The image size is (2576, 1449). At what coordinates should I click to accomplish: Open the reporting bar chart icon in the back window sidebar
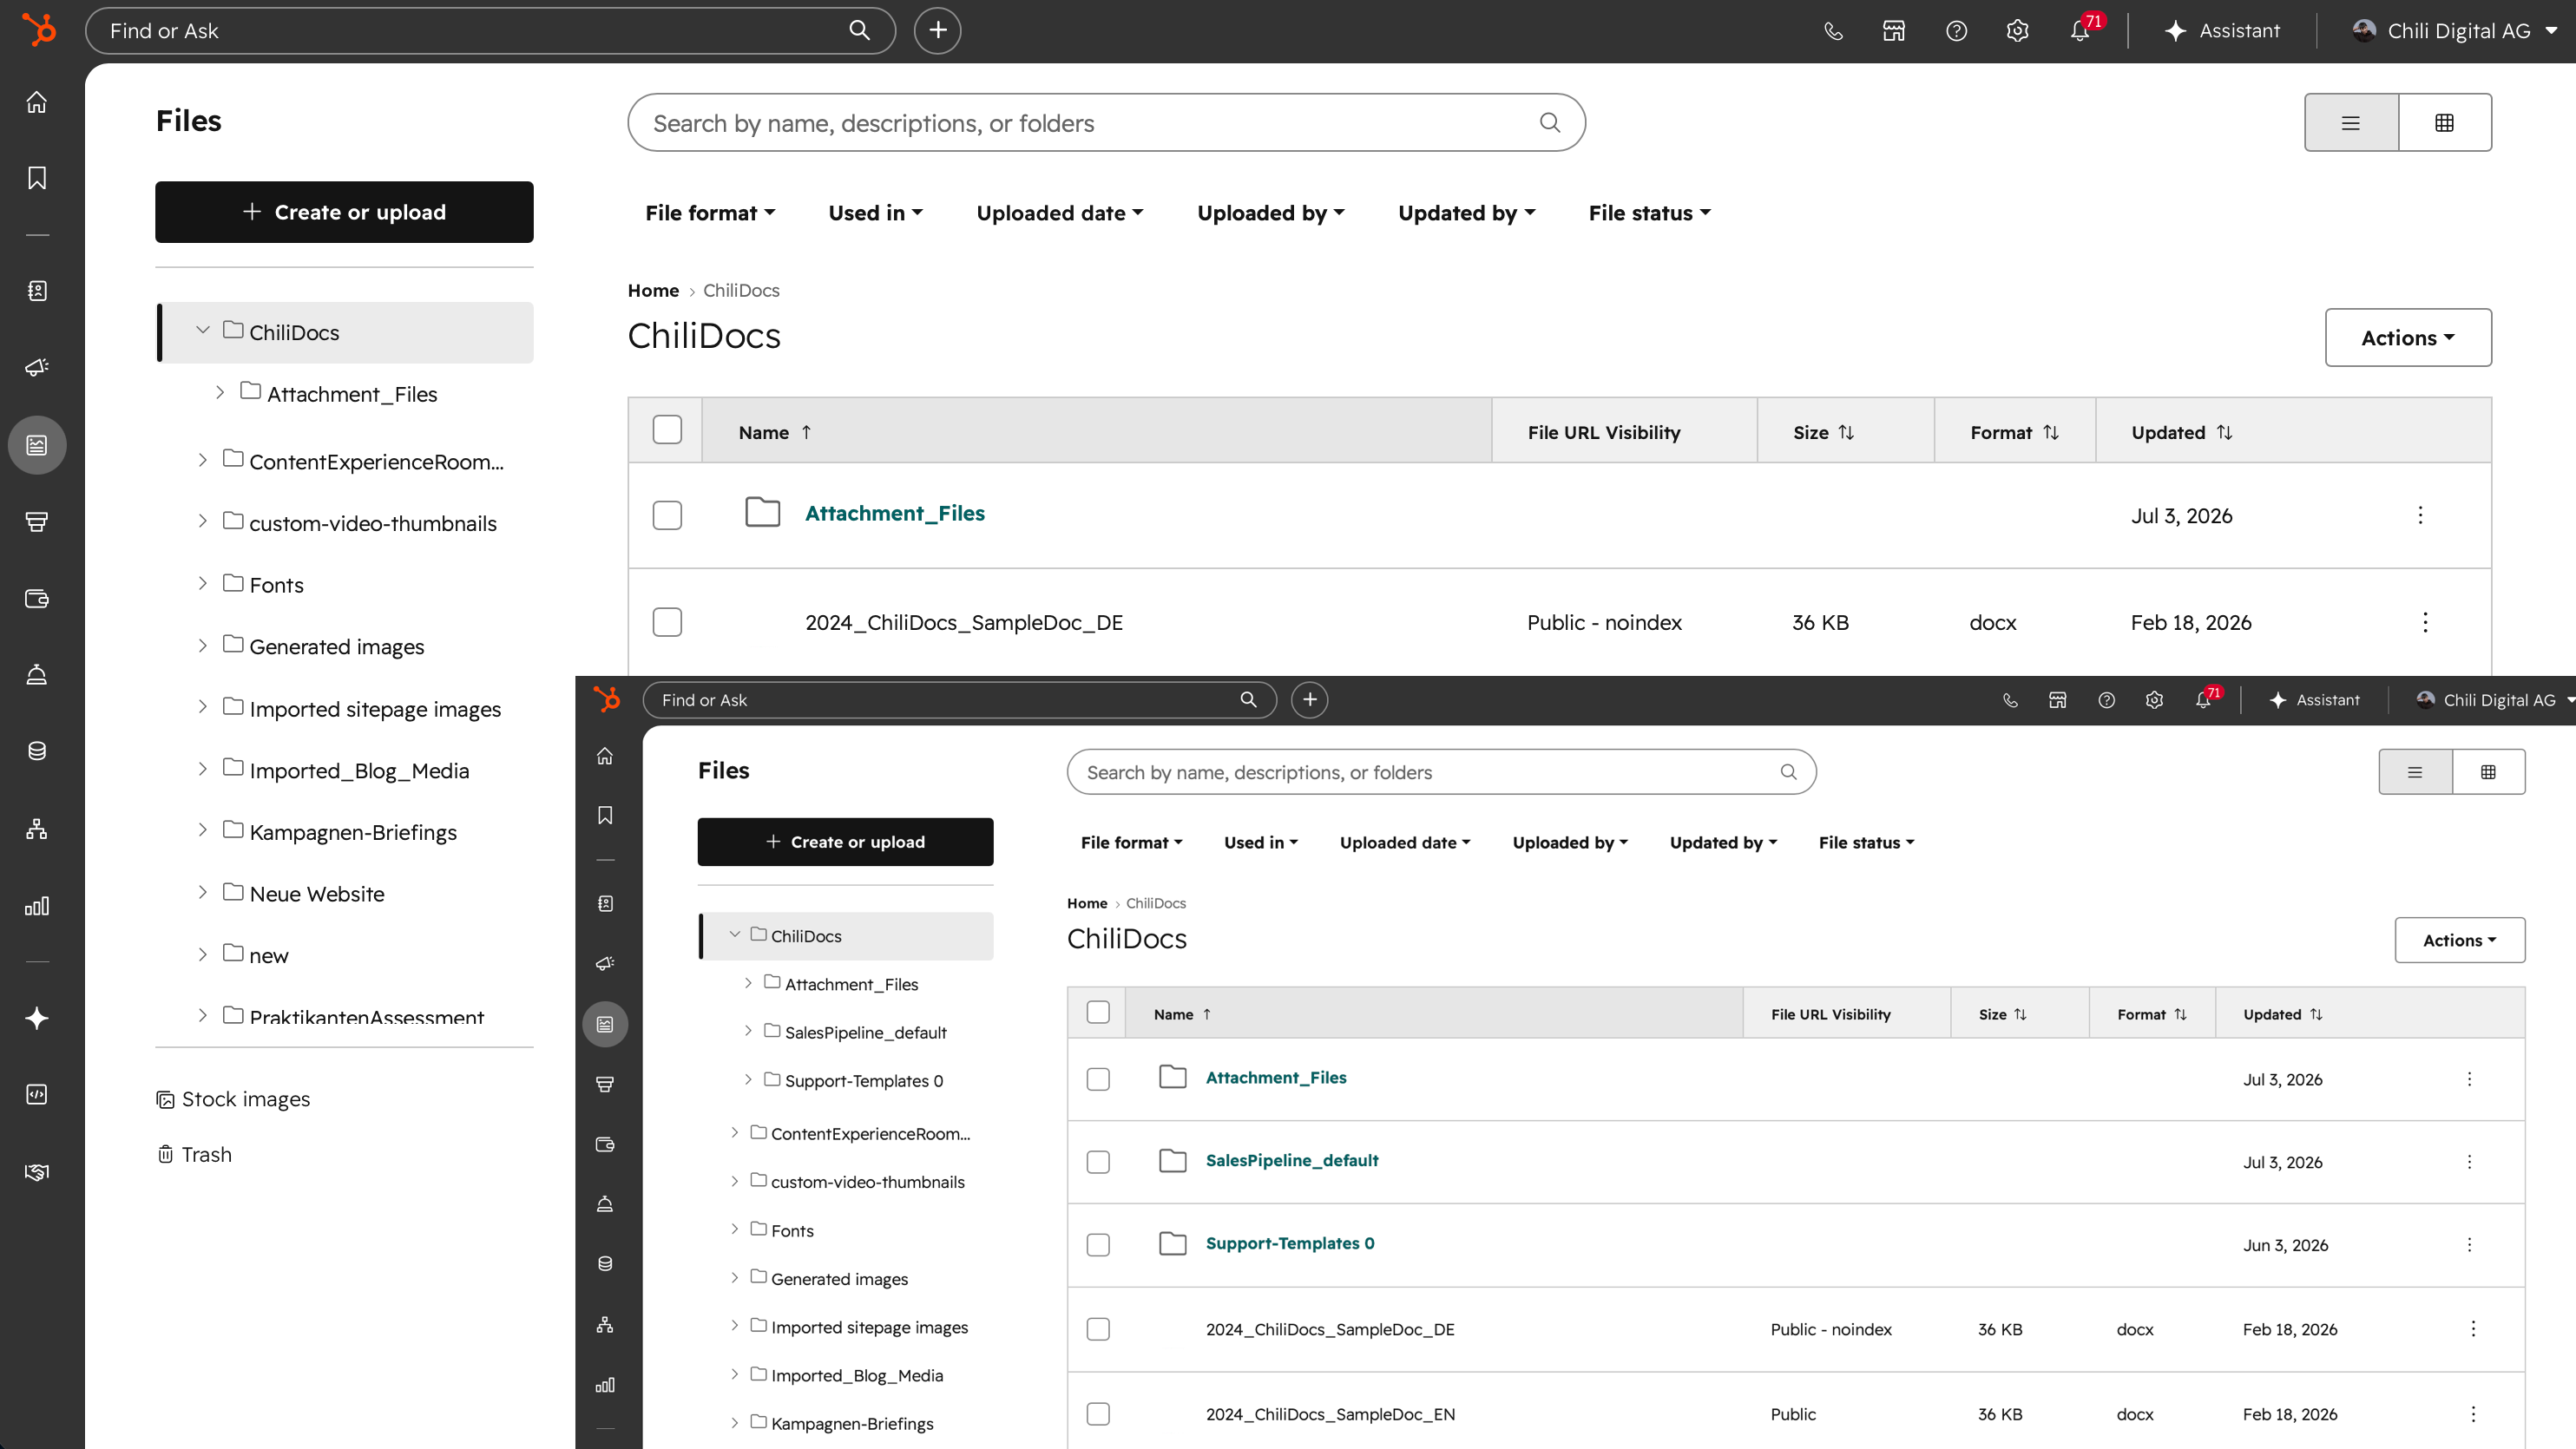tap(37, 906)
